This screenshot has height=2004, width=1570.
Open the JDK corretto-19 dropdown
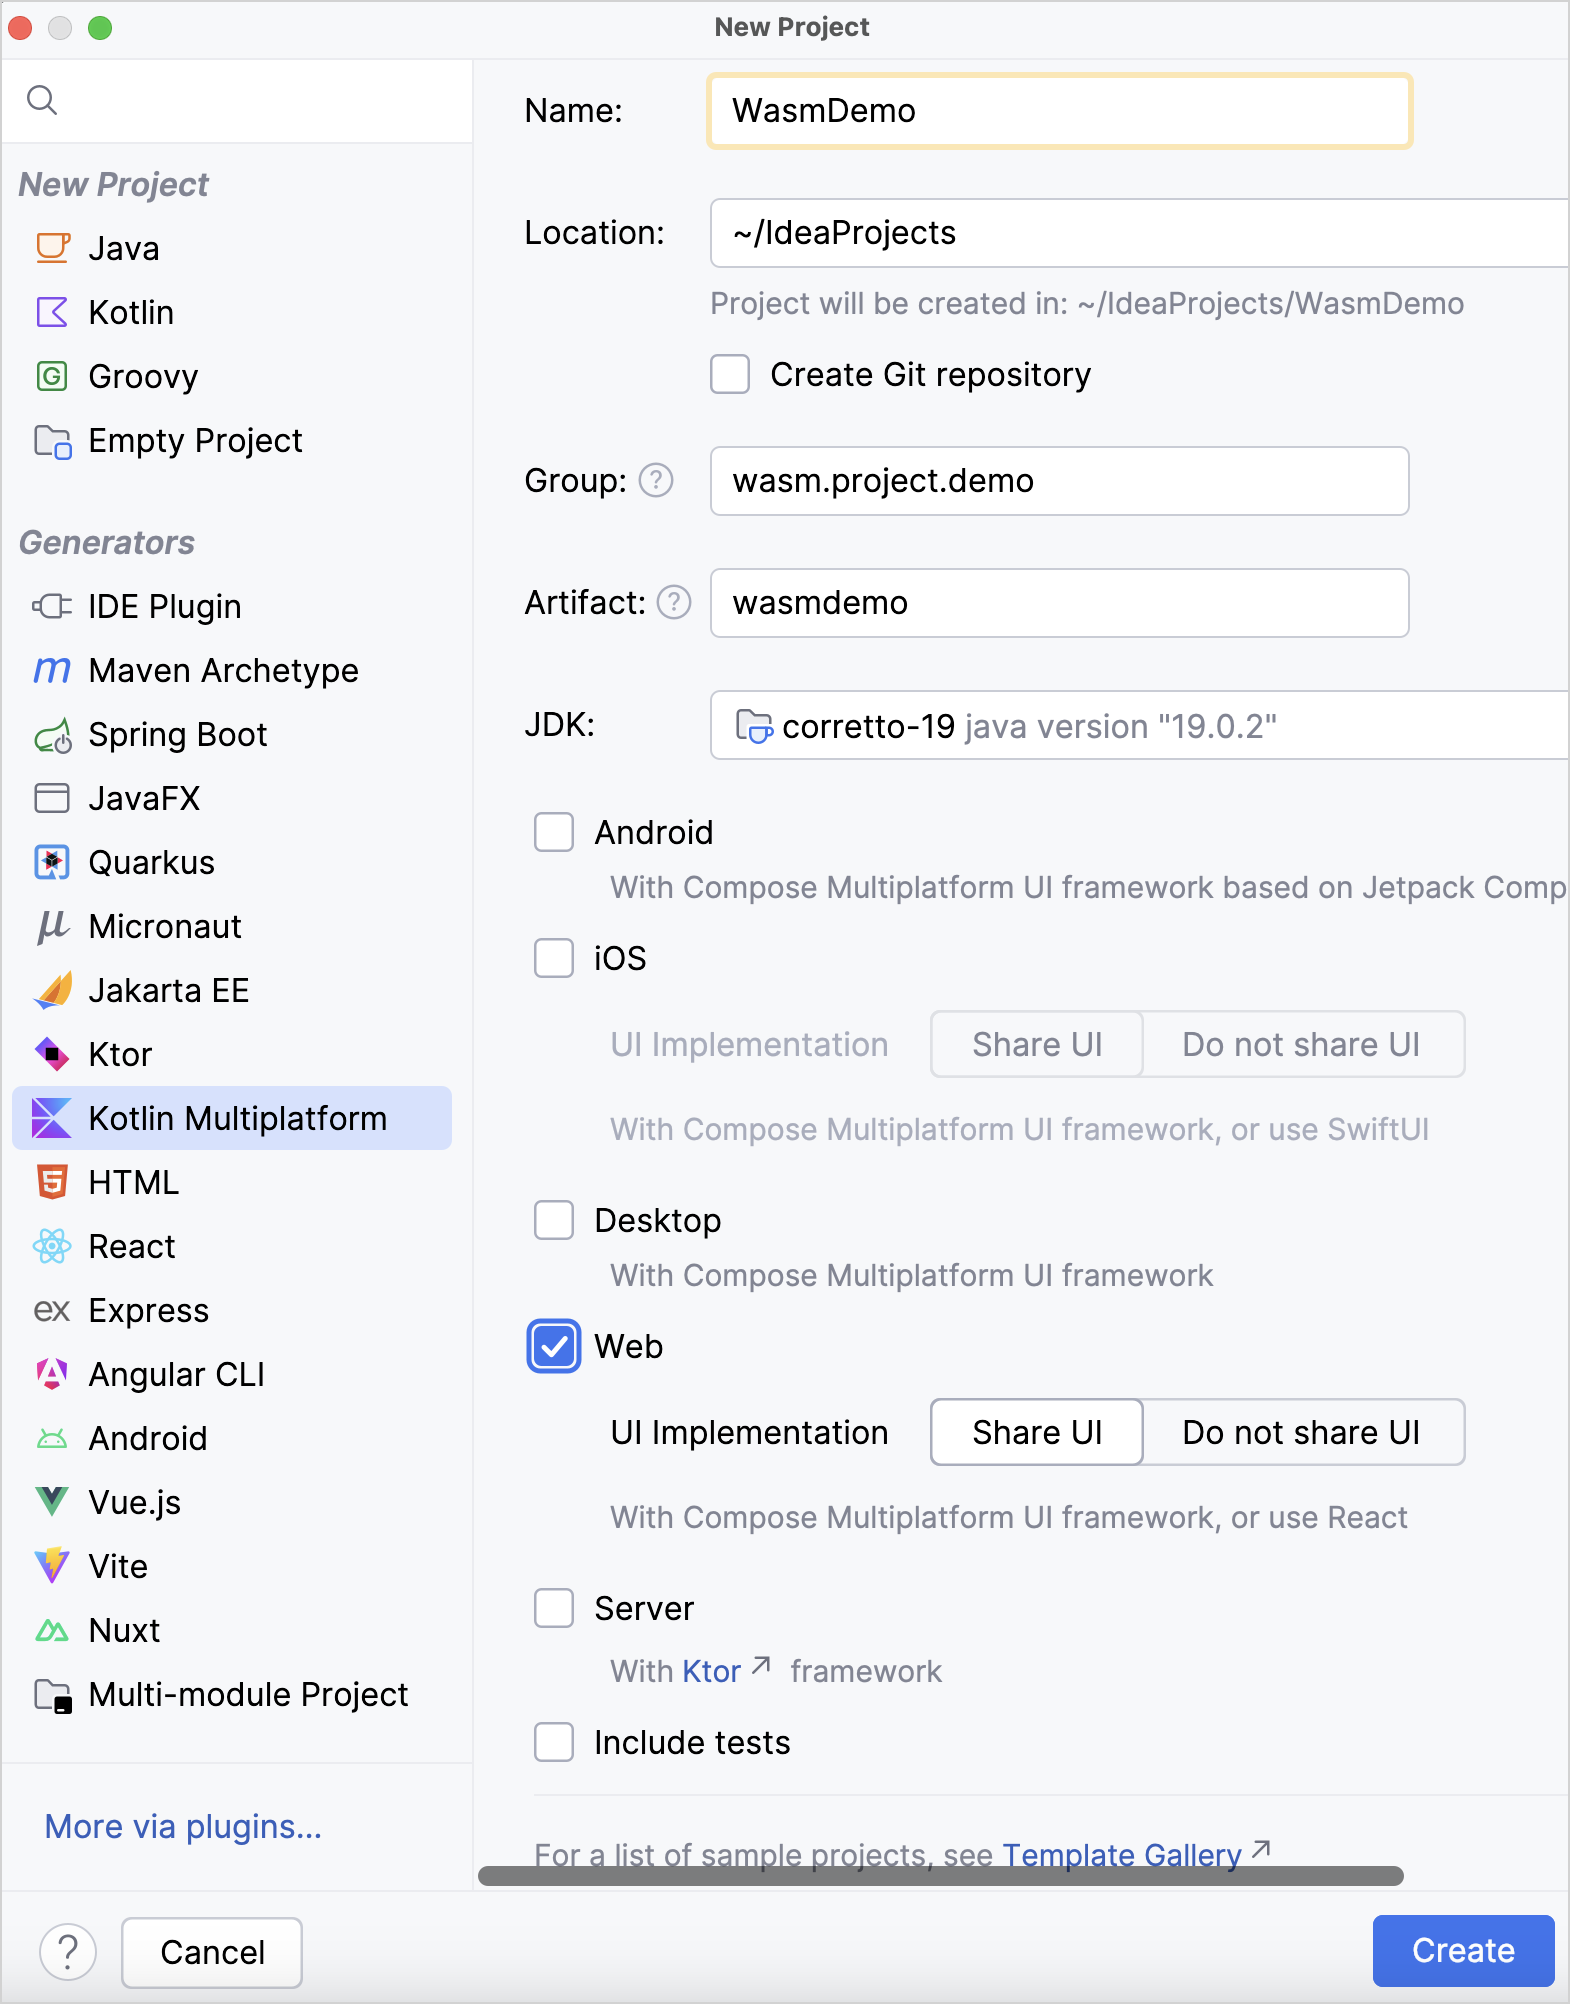tap(1138, 726)
